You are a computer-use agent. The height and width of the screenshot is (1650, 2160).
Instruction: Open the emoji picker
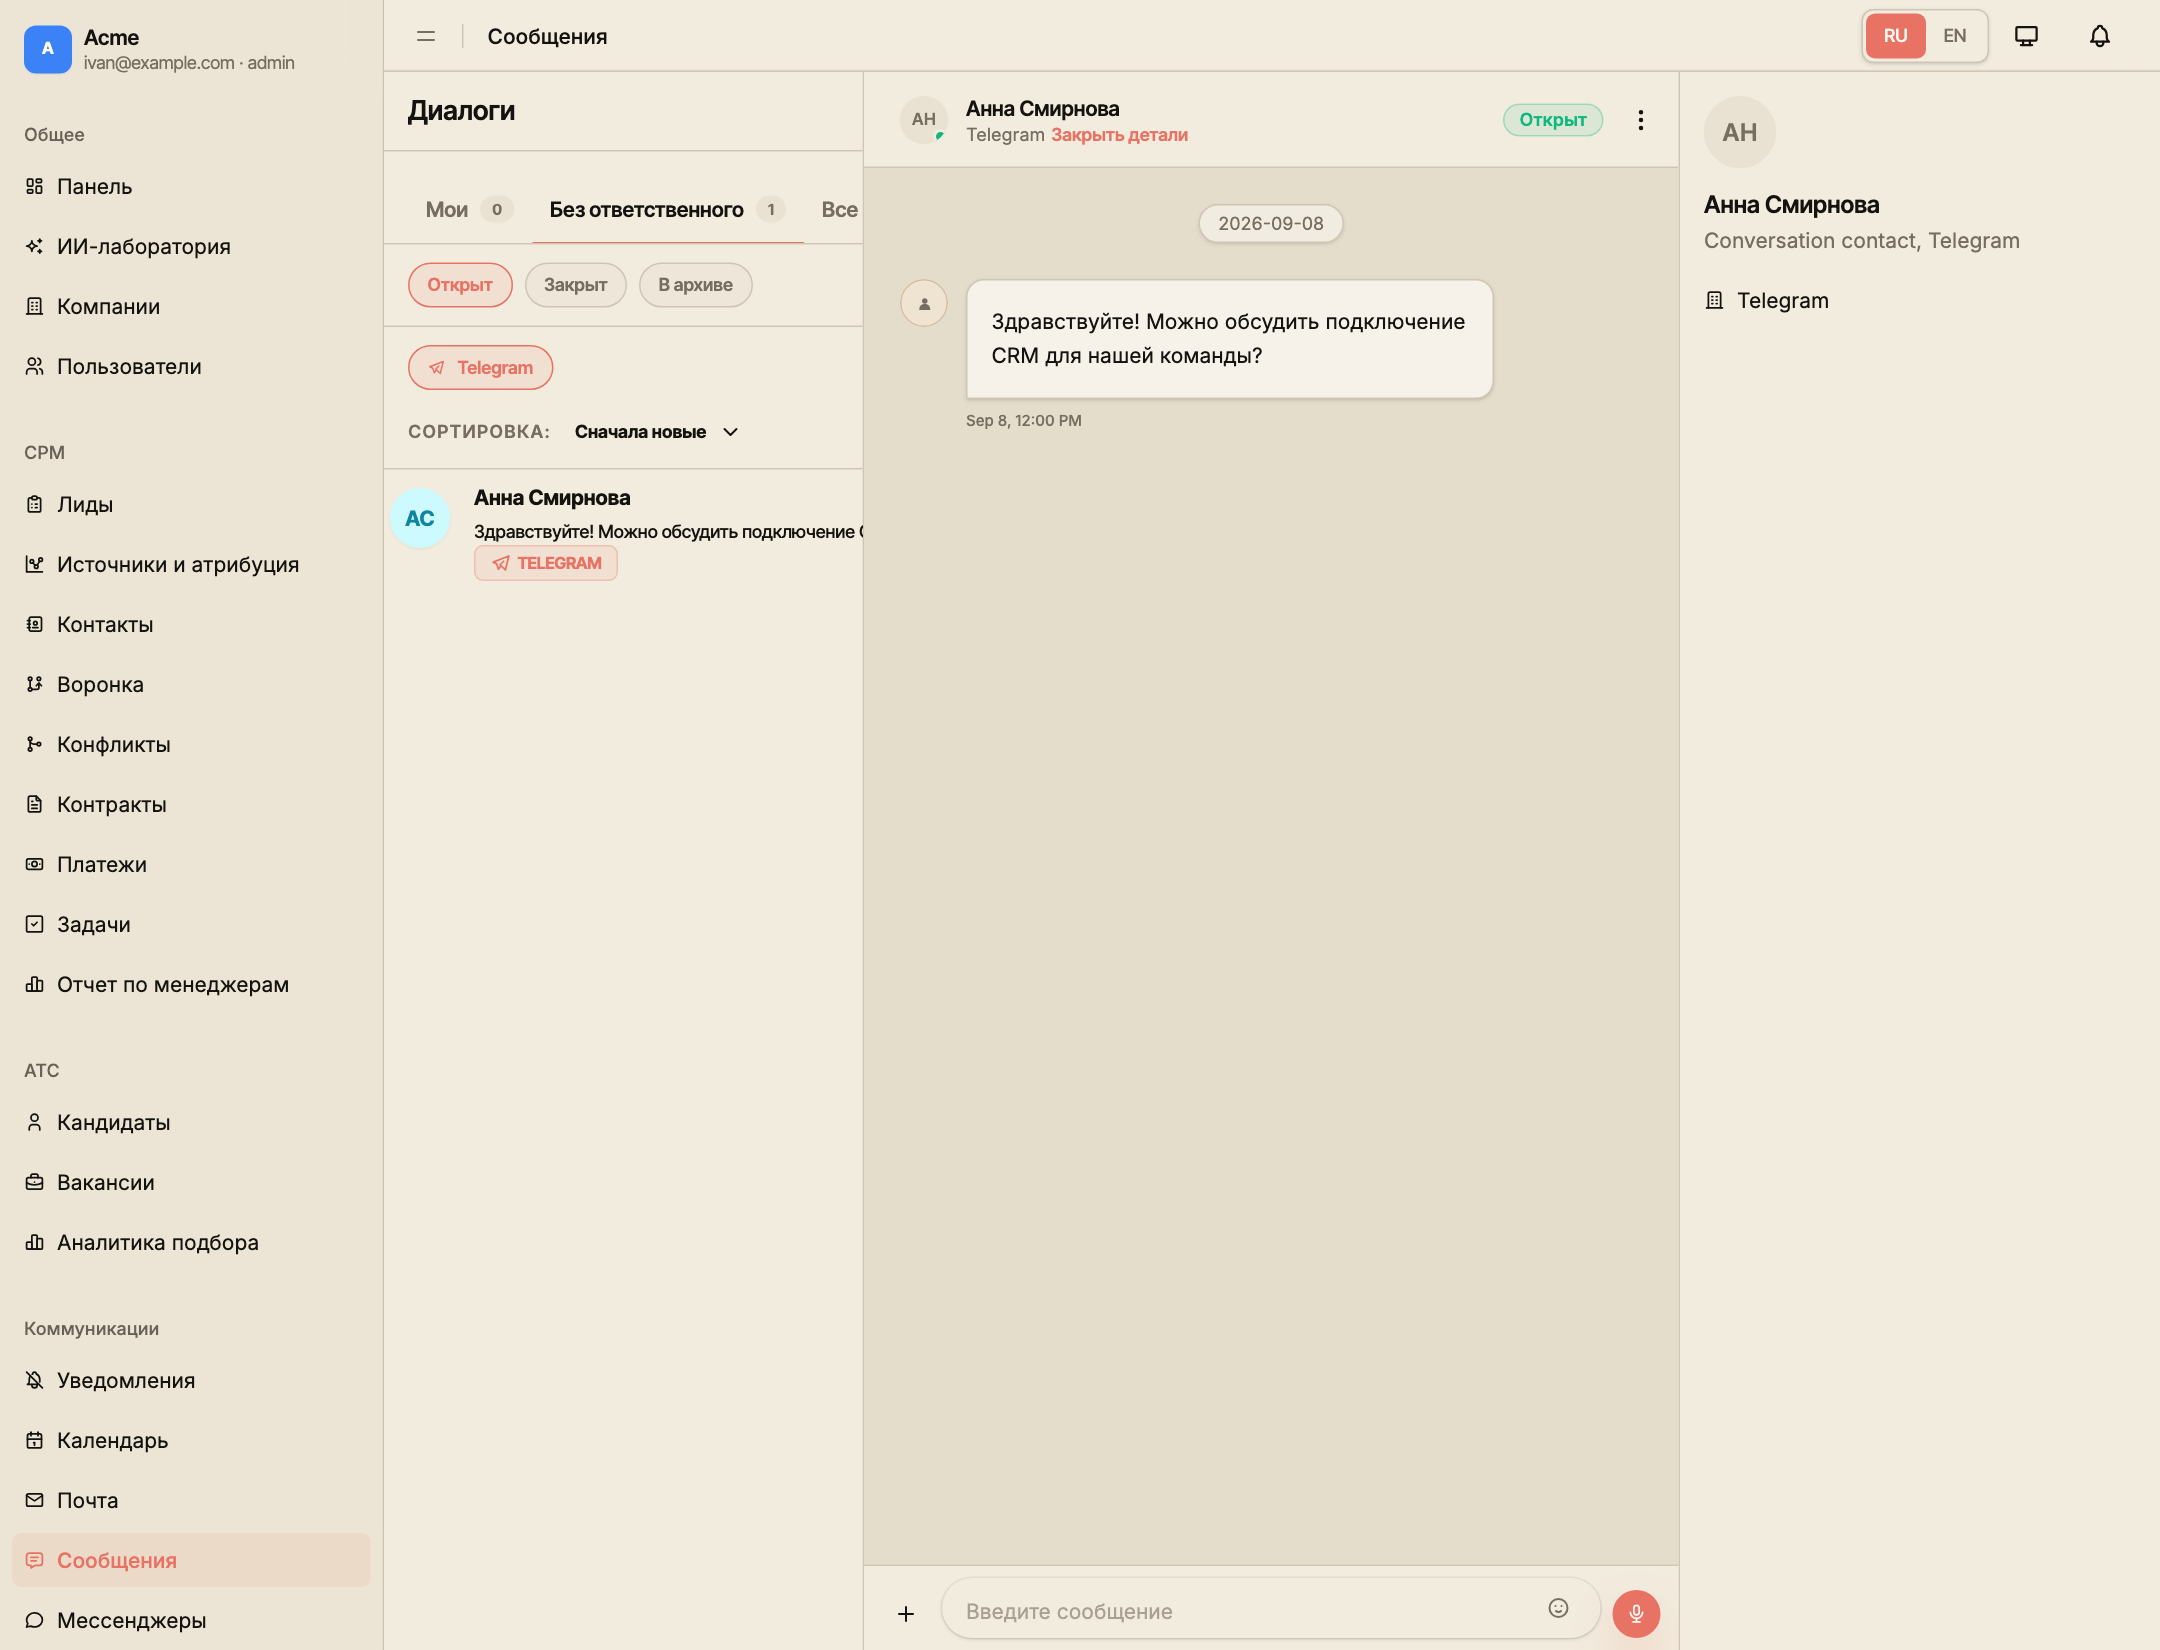[1558, 1608]
